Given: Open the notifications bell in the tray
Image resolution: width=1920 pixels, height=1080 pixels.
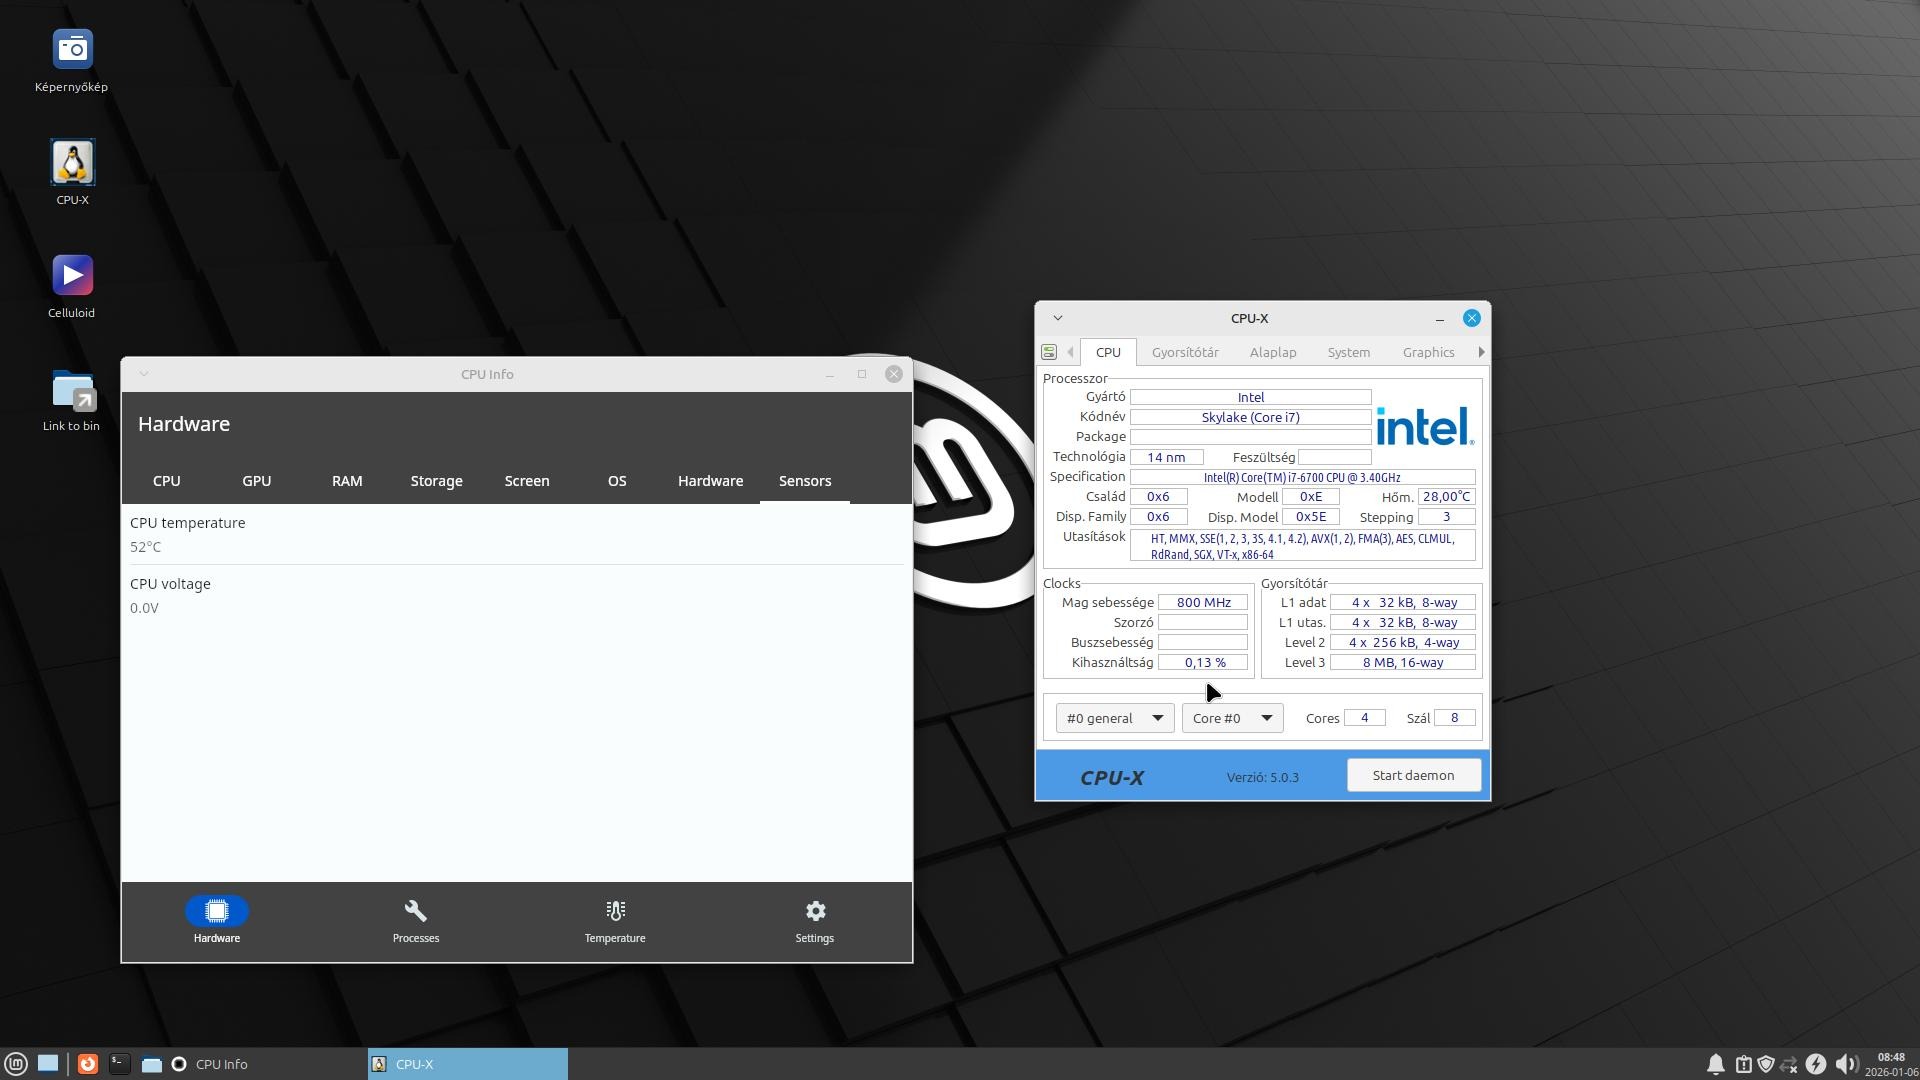Looking at the screenshot, I should (1715, 1064).
